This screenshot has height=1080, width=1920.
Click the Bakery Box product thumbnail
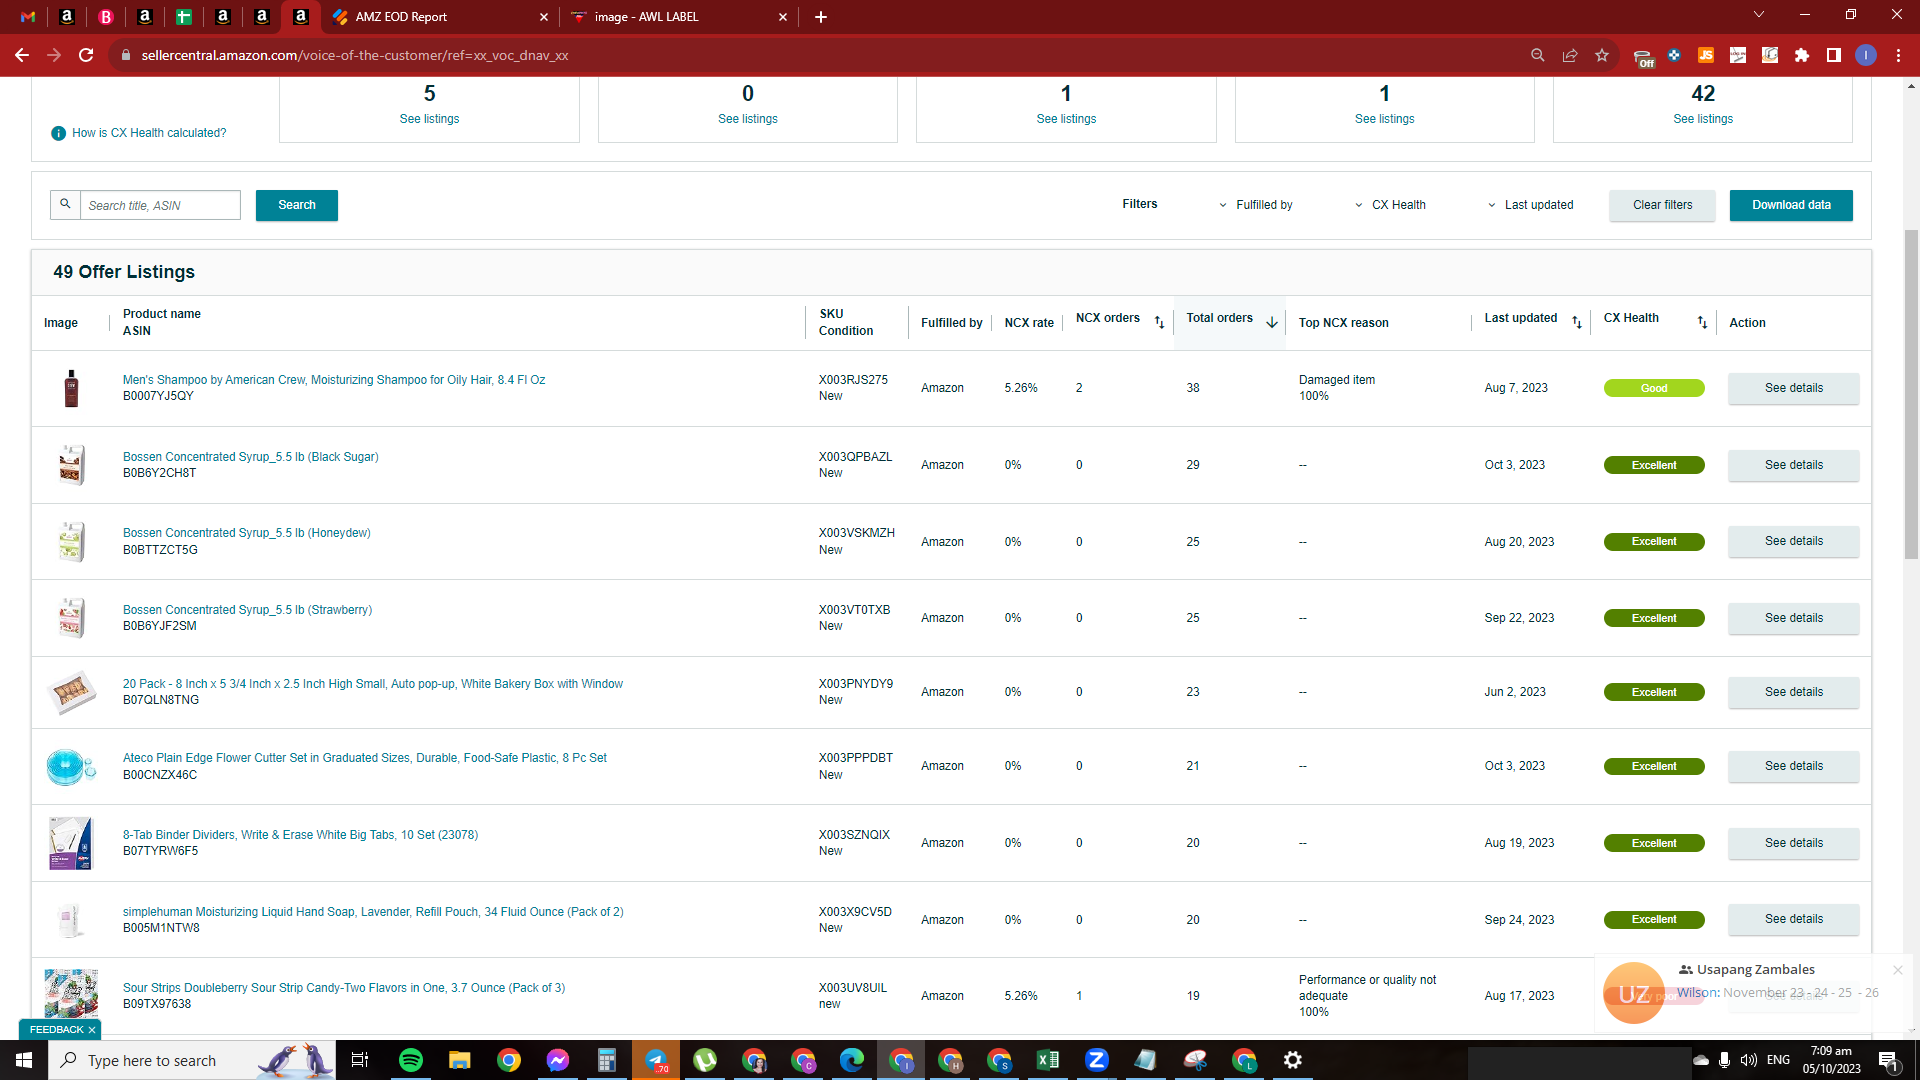pyautogui.click(x=72, y=692)
